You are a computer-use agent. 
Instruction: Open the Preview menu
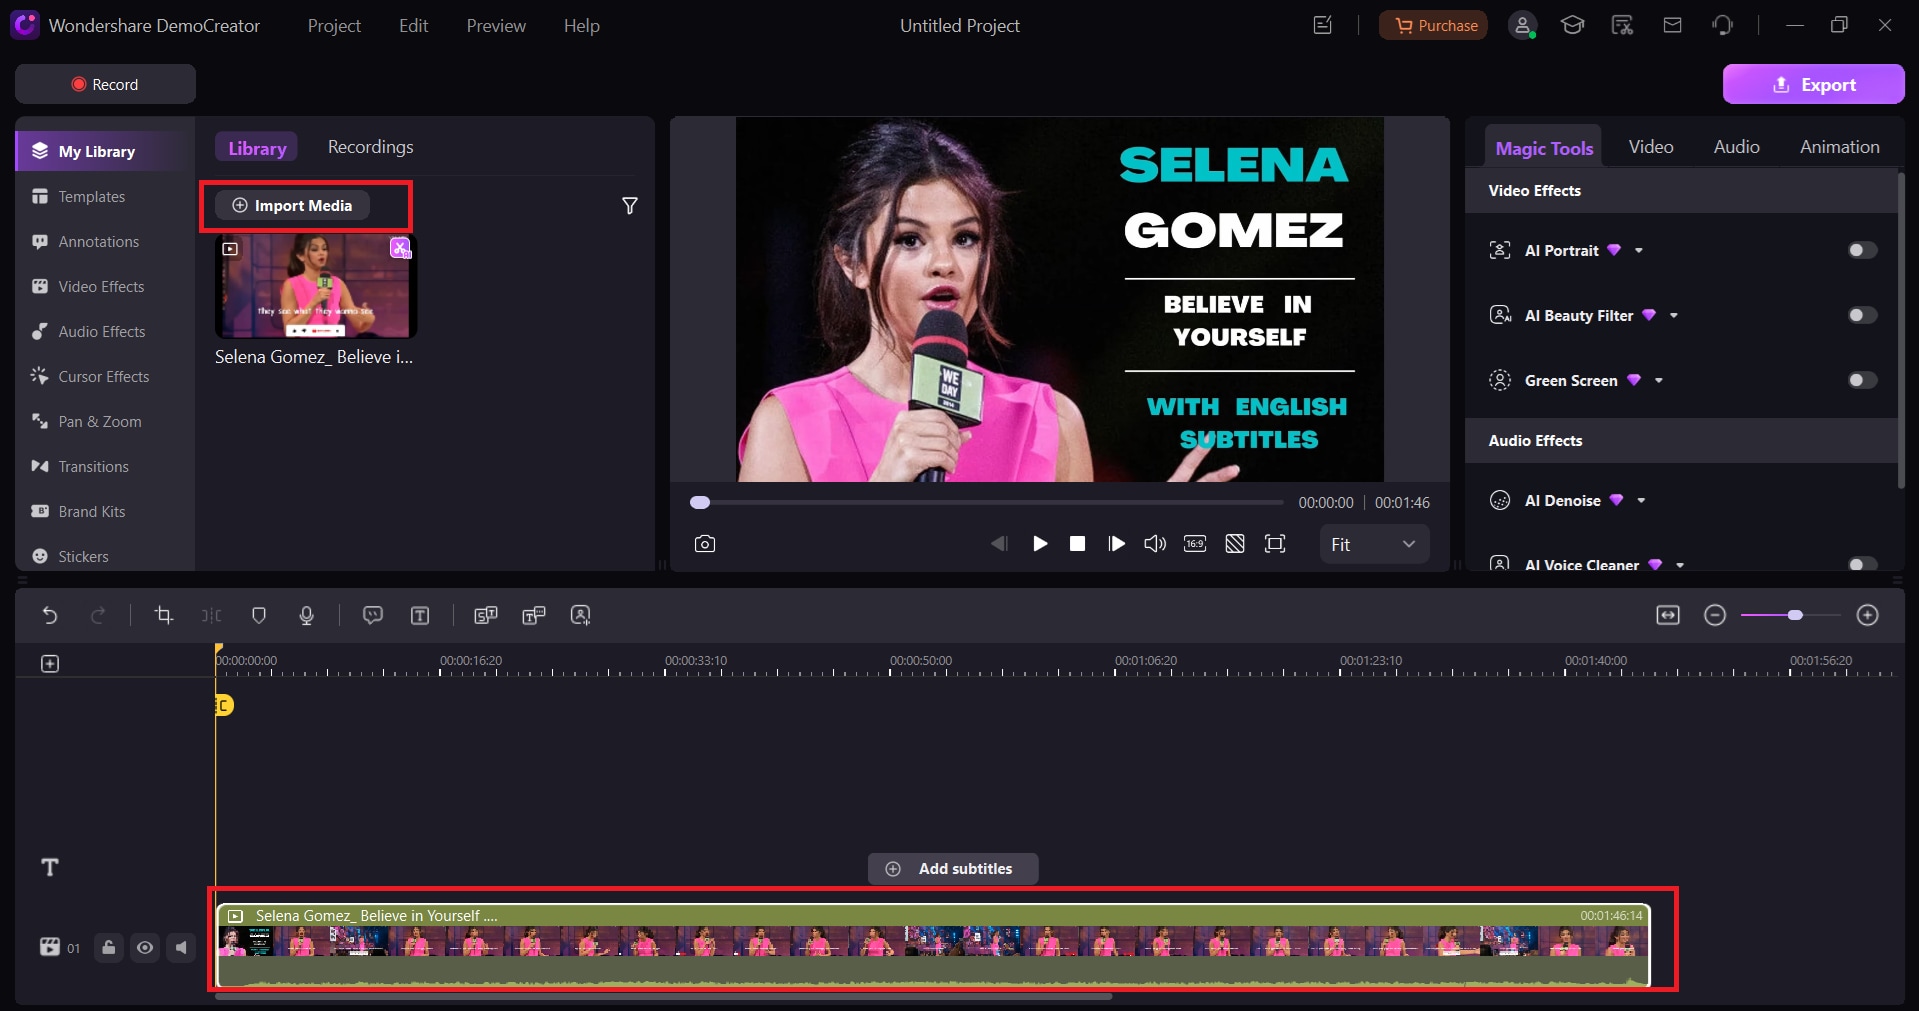pyautogui.click(x=496, y=26)
